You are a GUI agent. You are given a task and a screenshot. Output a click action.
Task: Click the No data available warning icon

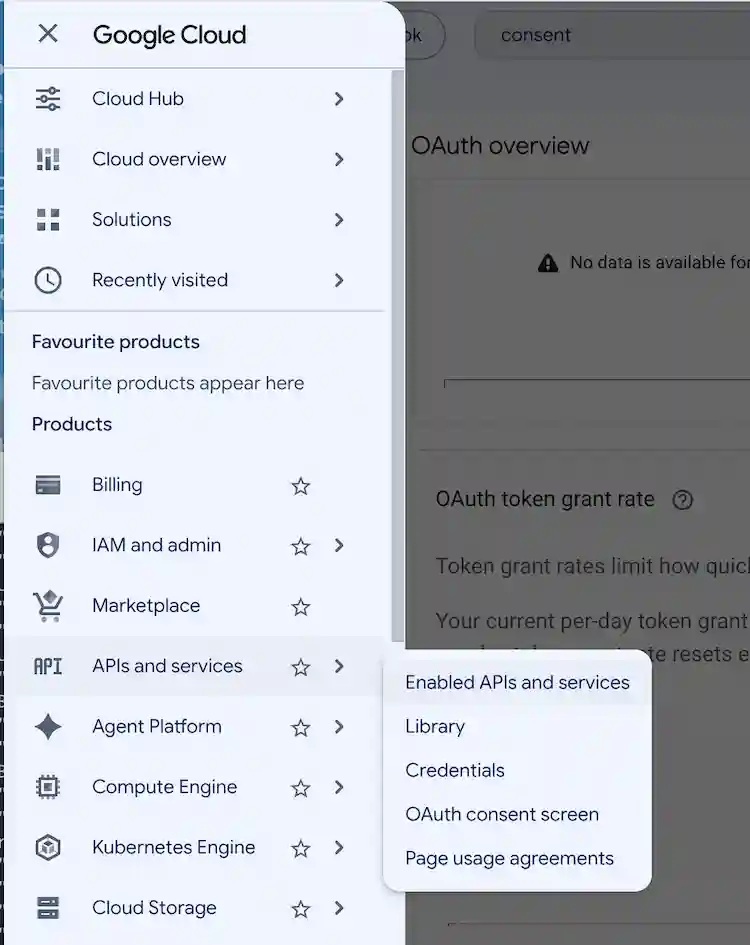(x=547, y=263)
